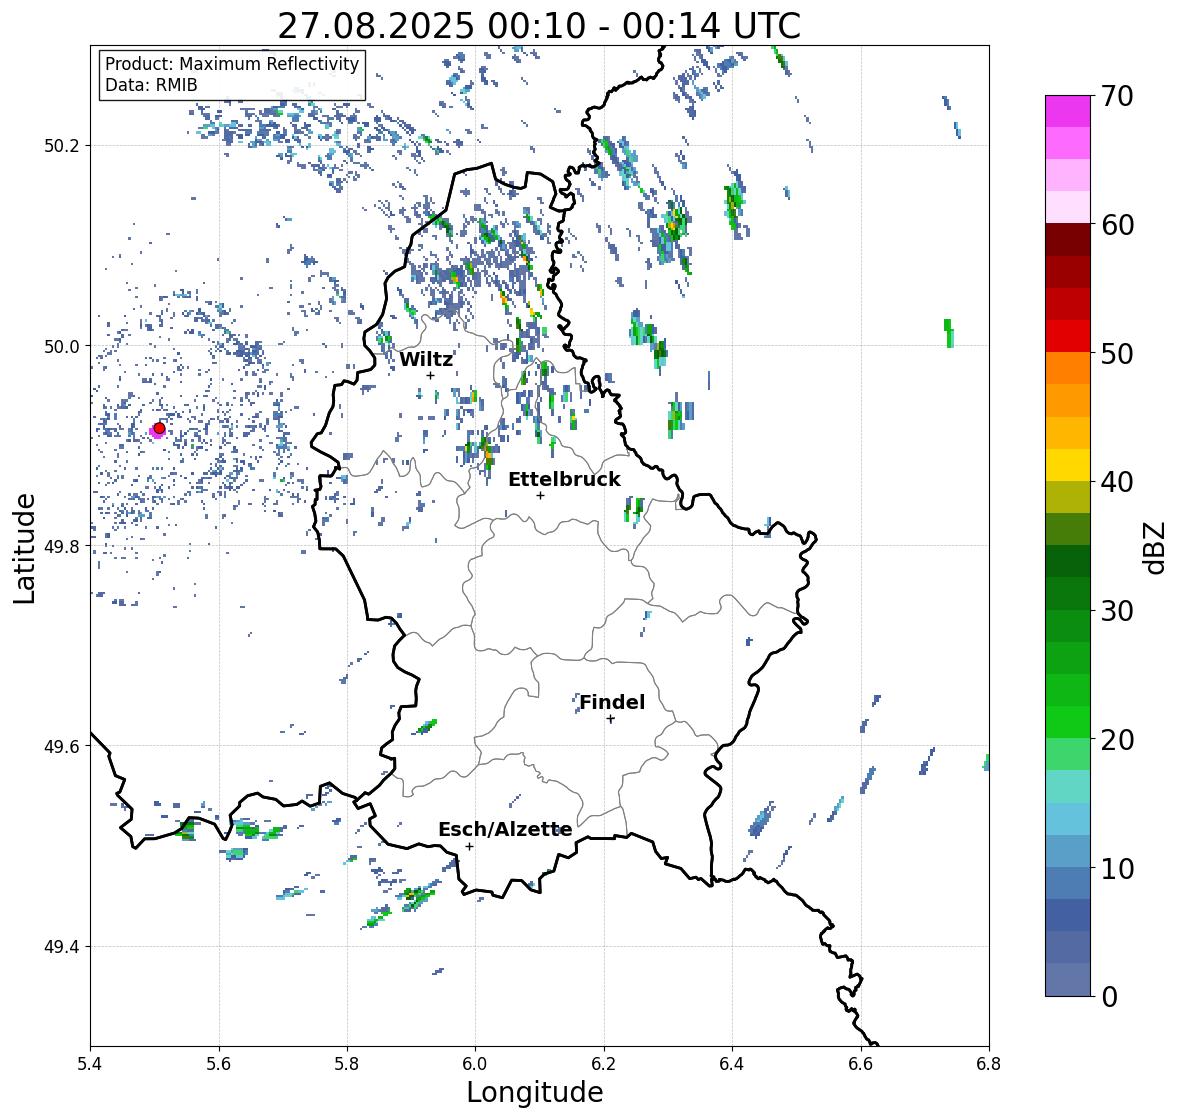Image resolution: width=1179 pixels, height=1117 pixels.
Task: Click the 10 tick on the colorbar
Action: coord(1117,868)
